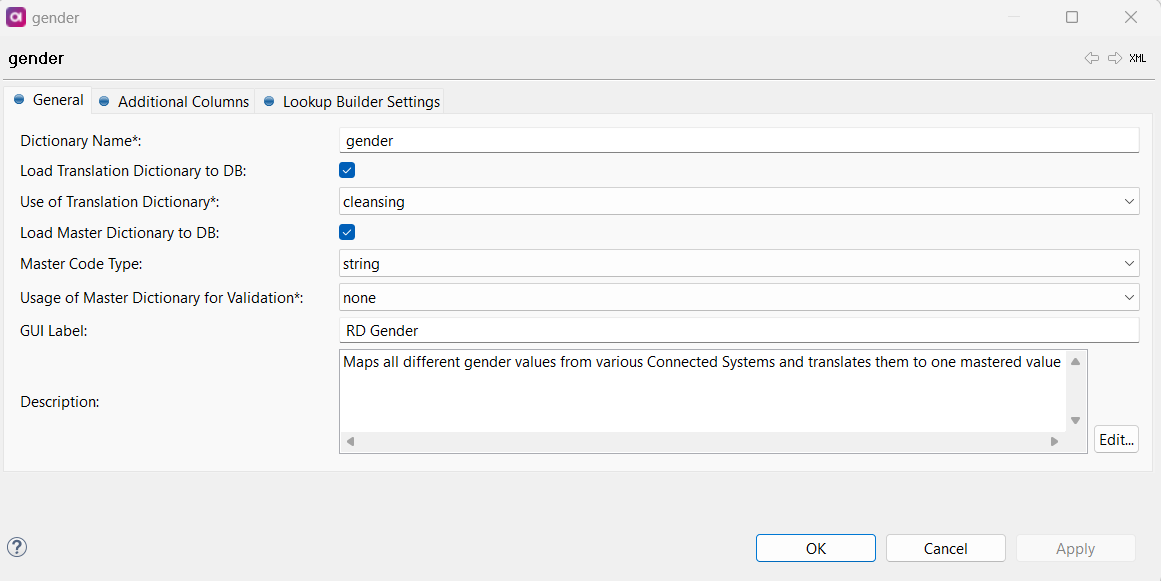
Task: Open the XML view icon
Action: pos(1137,58)
